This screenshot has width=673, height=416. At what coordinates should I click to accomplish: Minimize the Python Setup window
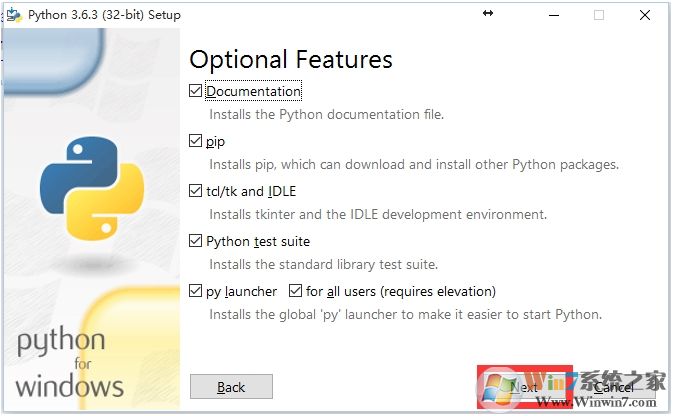[554, 15]
